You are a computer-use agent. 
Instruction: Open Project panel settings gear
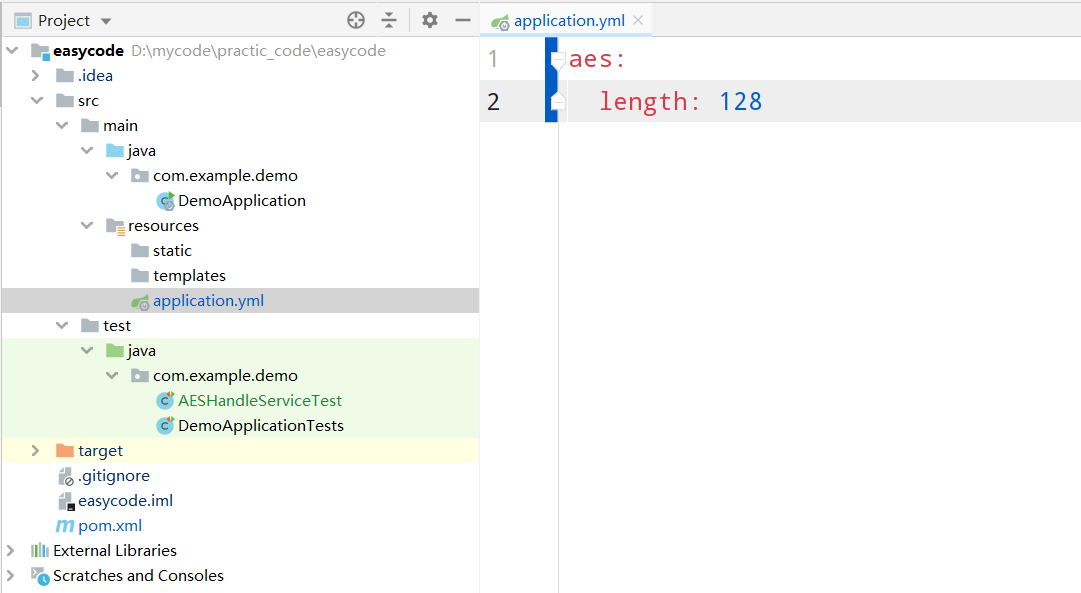tap(430, 20)
